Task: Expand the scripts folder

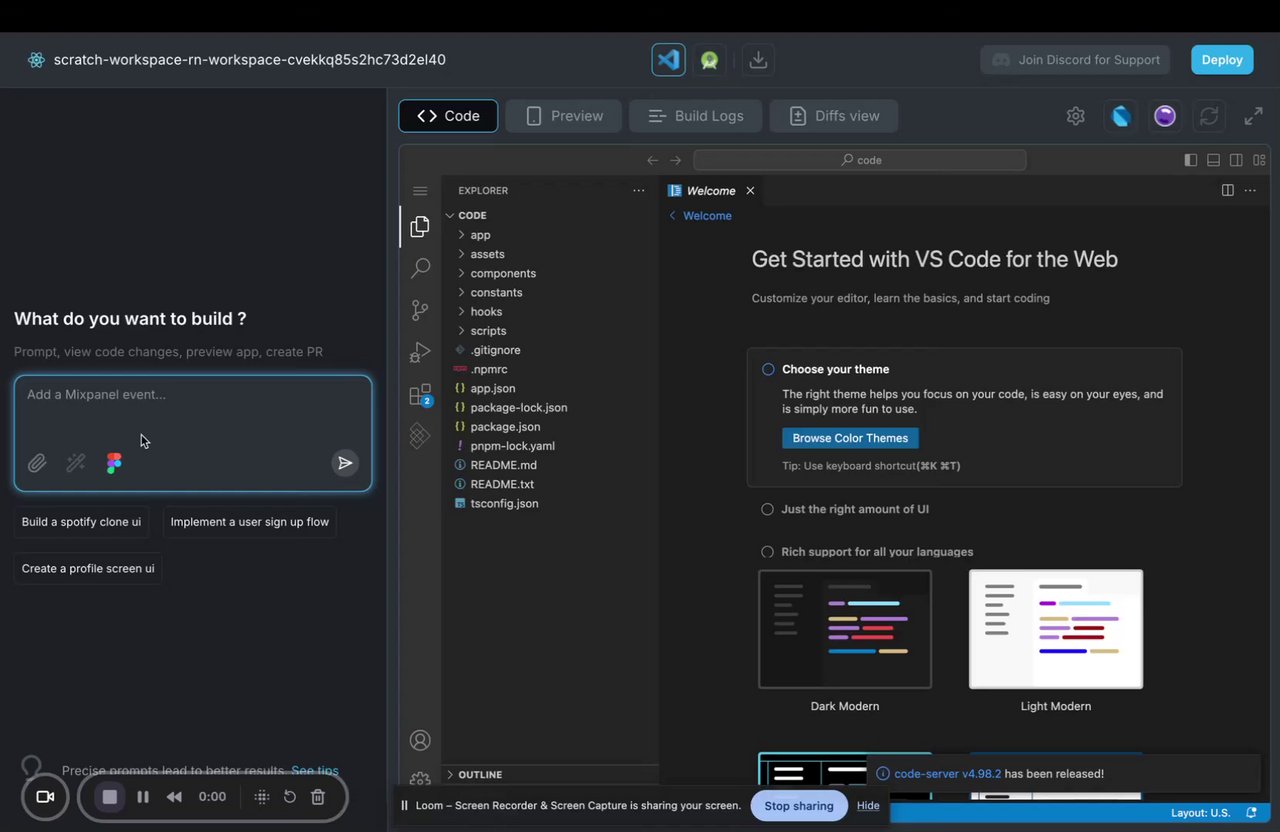Action: tap(488, 330)
